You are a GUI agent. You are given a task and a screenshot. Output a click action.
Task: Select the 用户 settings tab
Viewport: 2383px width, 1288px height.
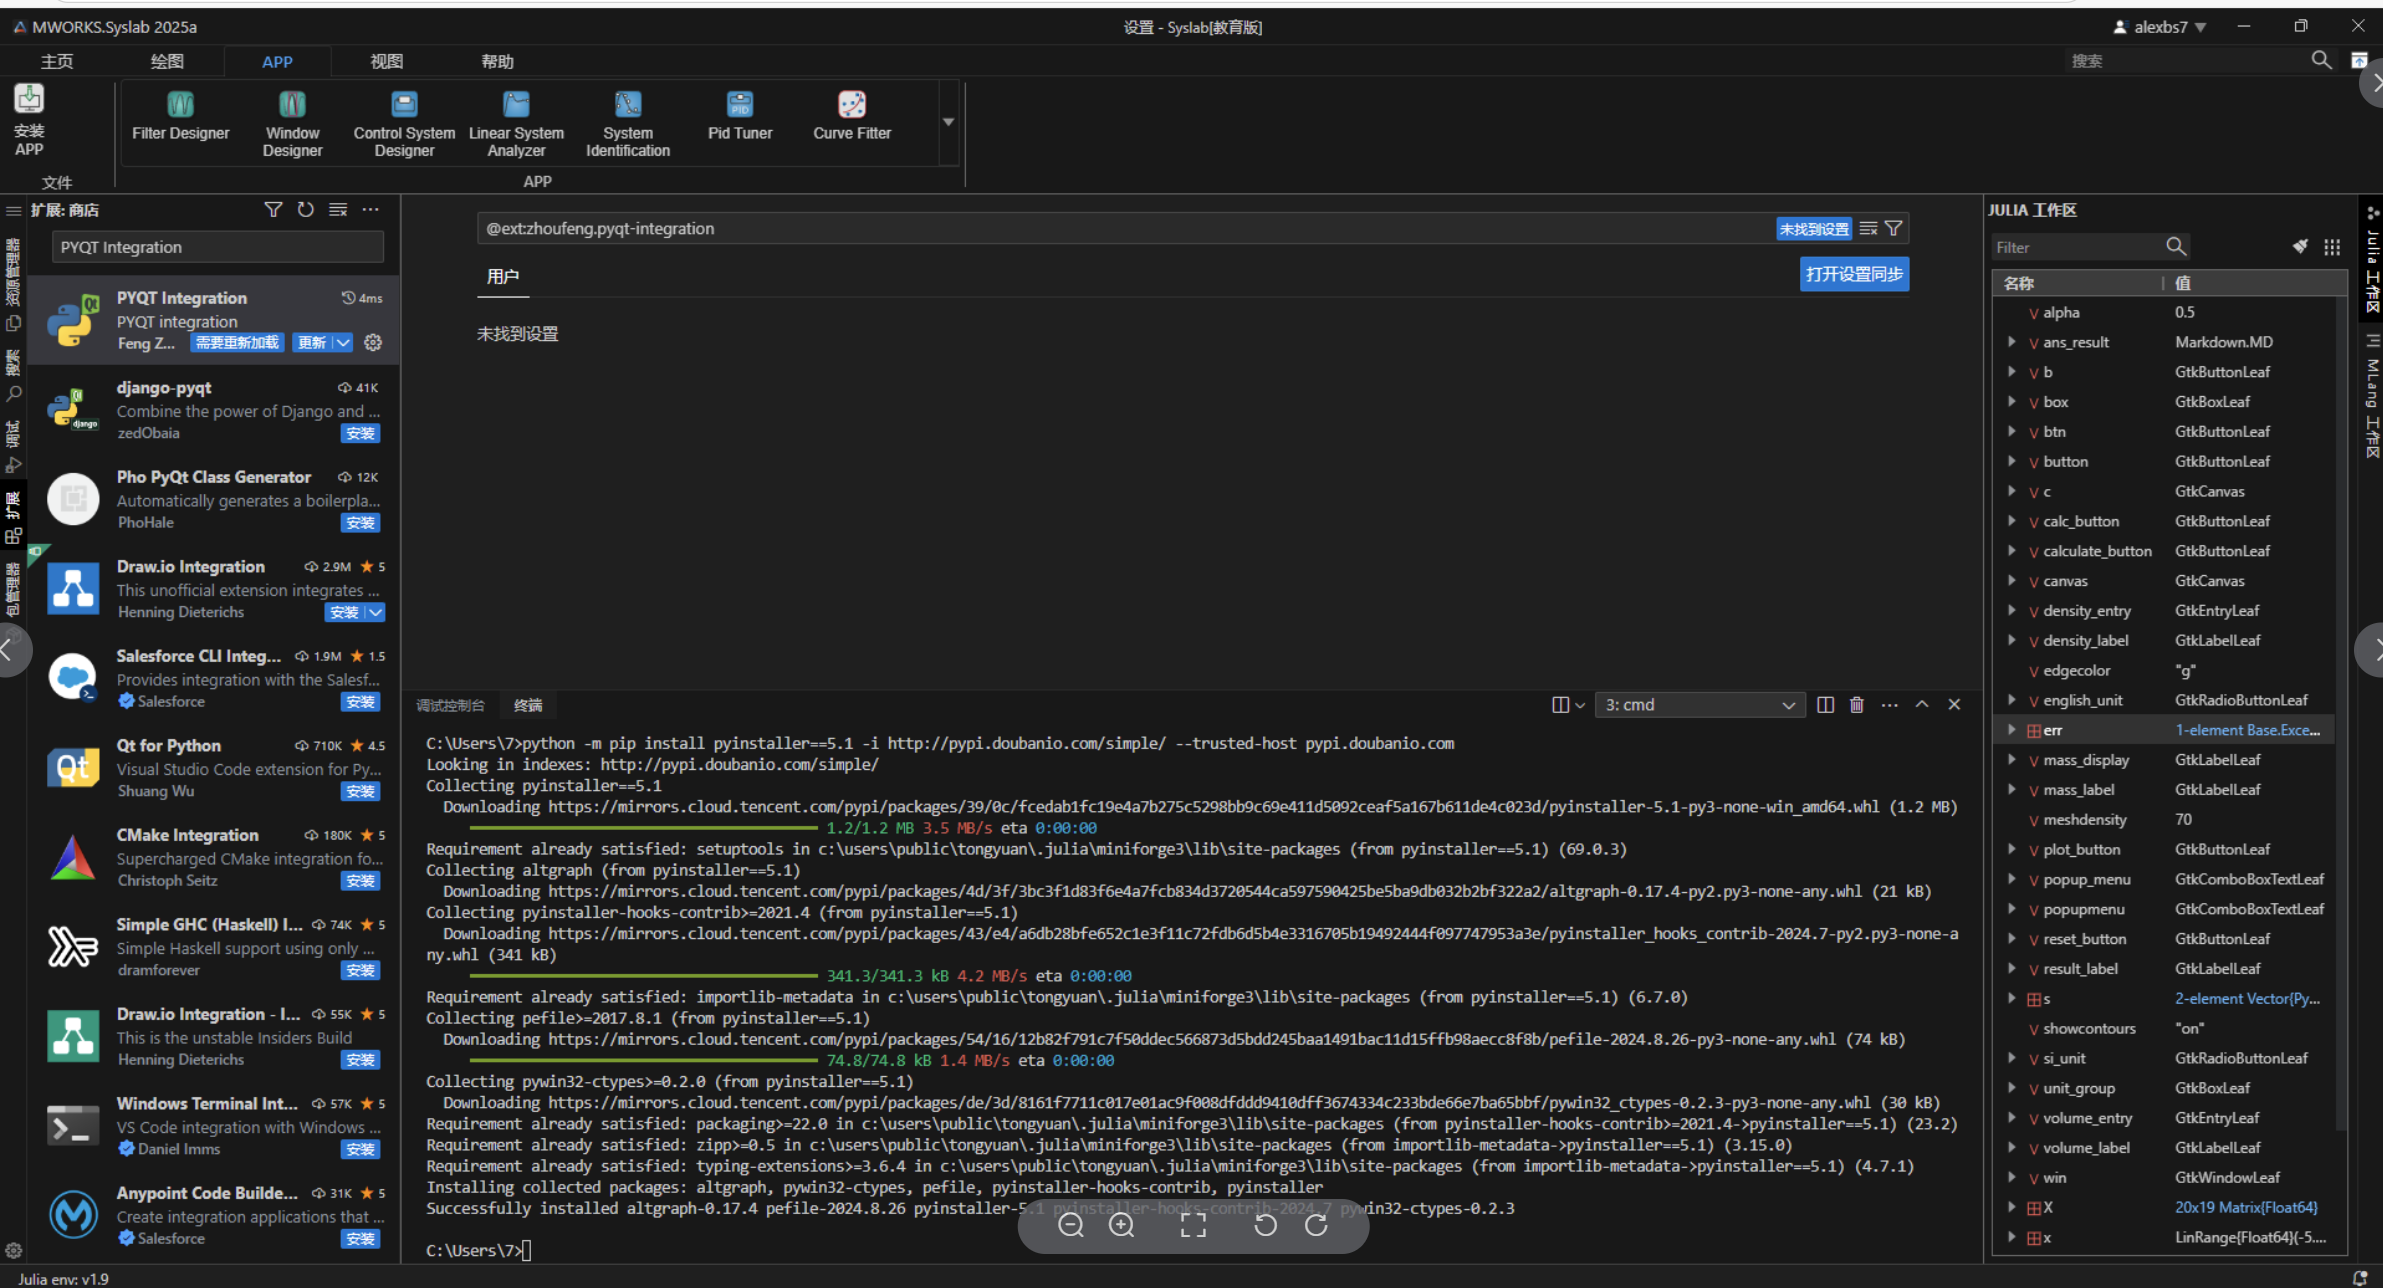tap(503, 277)
